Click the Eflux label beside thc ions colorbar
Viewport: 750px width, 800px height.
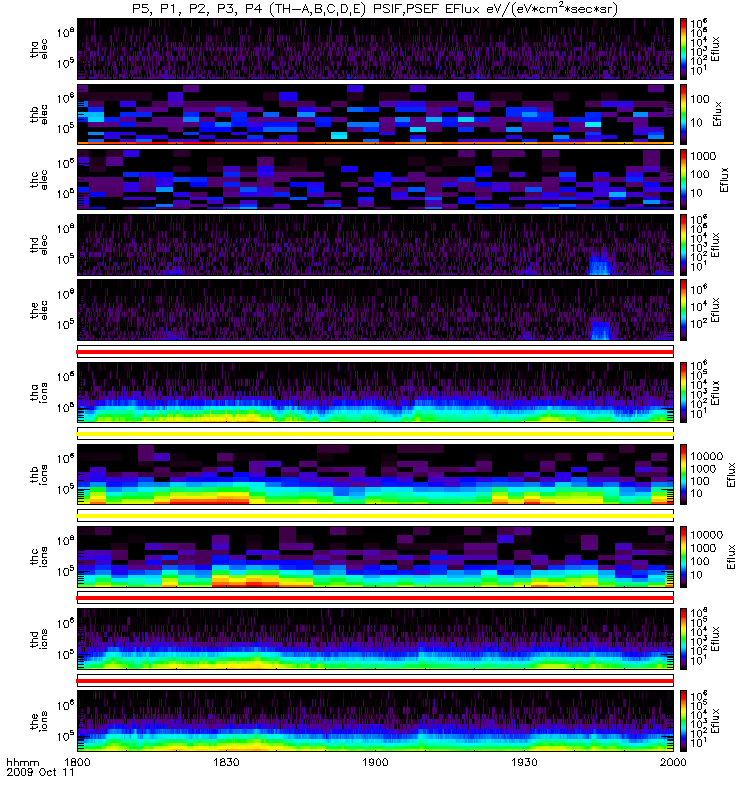(731, 557)
